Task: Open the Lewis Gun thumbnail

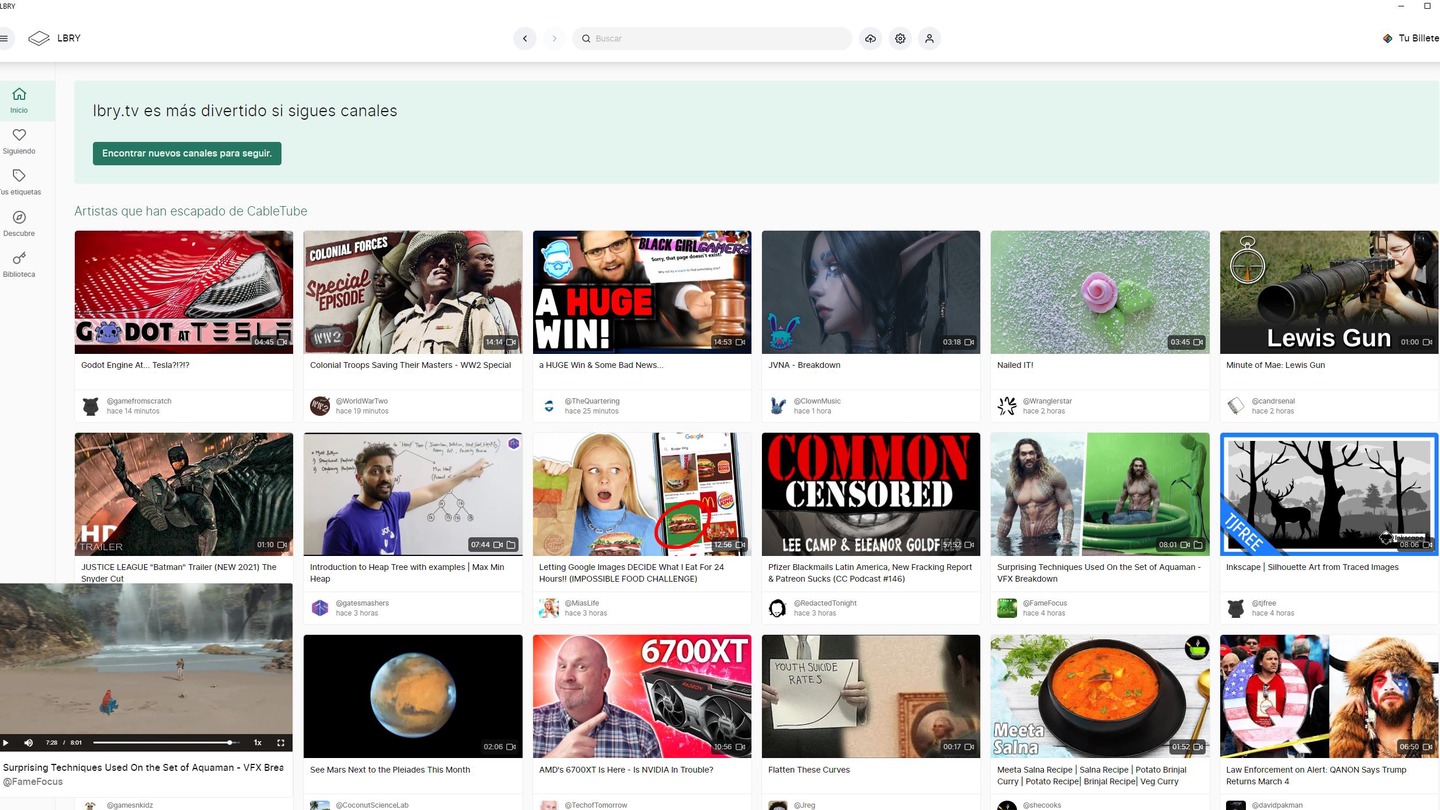Action: (x=1329, y=292)
